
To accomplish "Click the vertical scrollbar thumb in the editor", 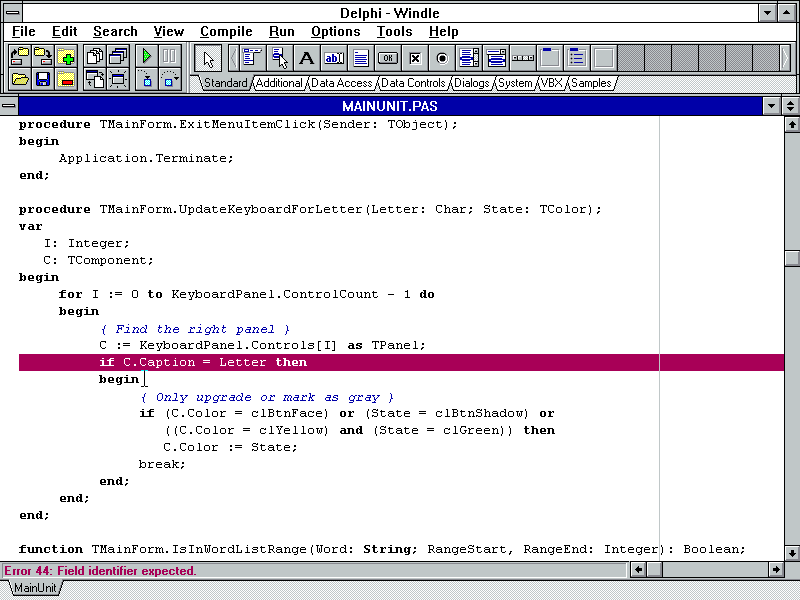I will point(792,258).
